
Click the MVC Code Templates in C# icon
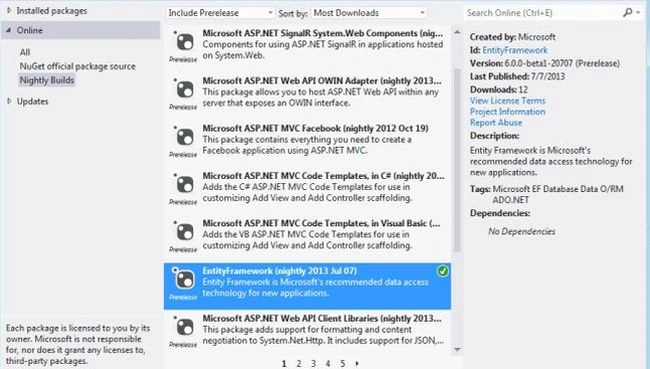184,184
